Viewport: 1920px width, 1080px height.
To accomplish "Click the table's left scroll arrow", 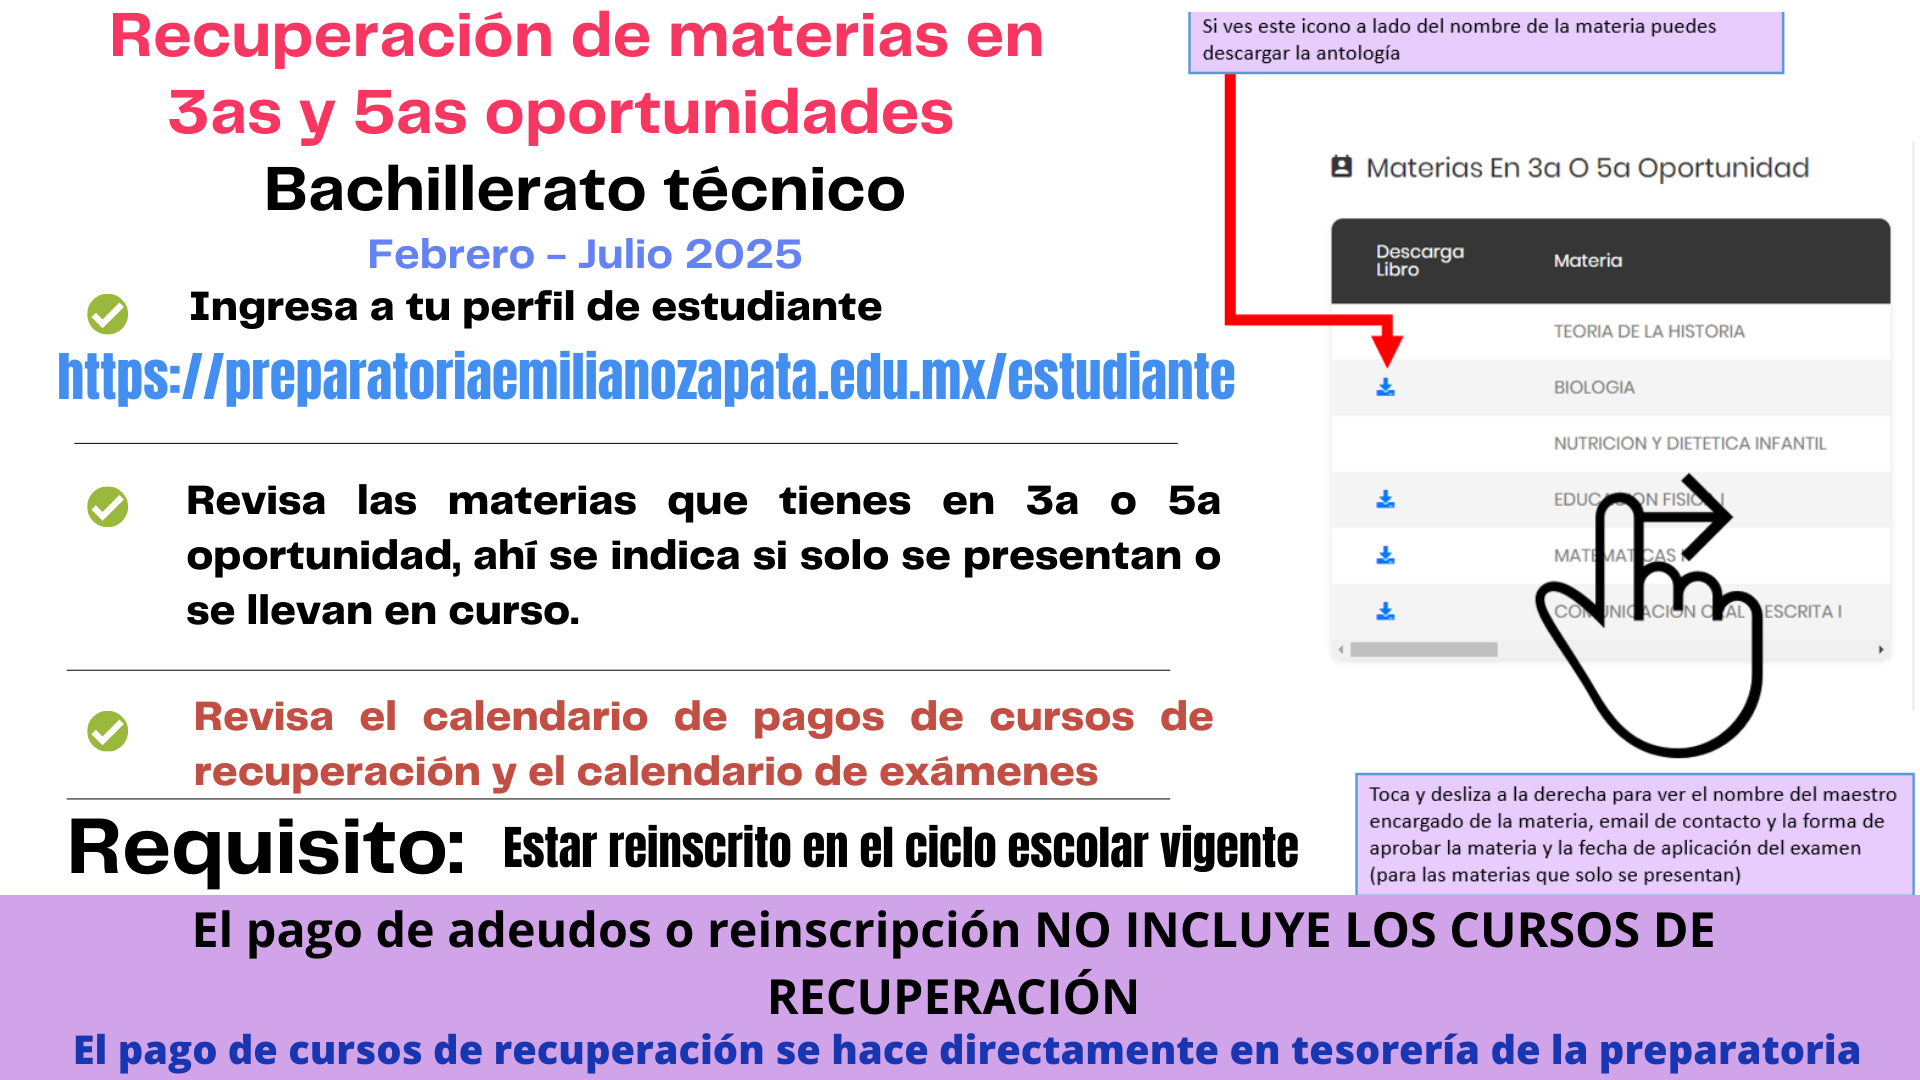I will click(1341, 650).
